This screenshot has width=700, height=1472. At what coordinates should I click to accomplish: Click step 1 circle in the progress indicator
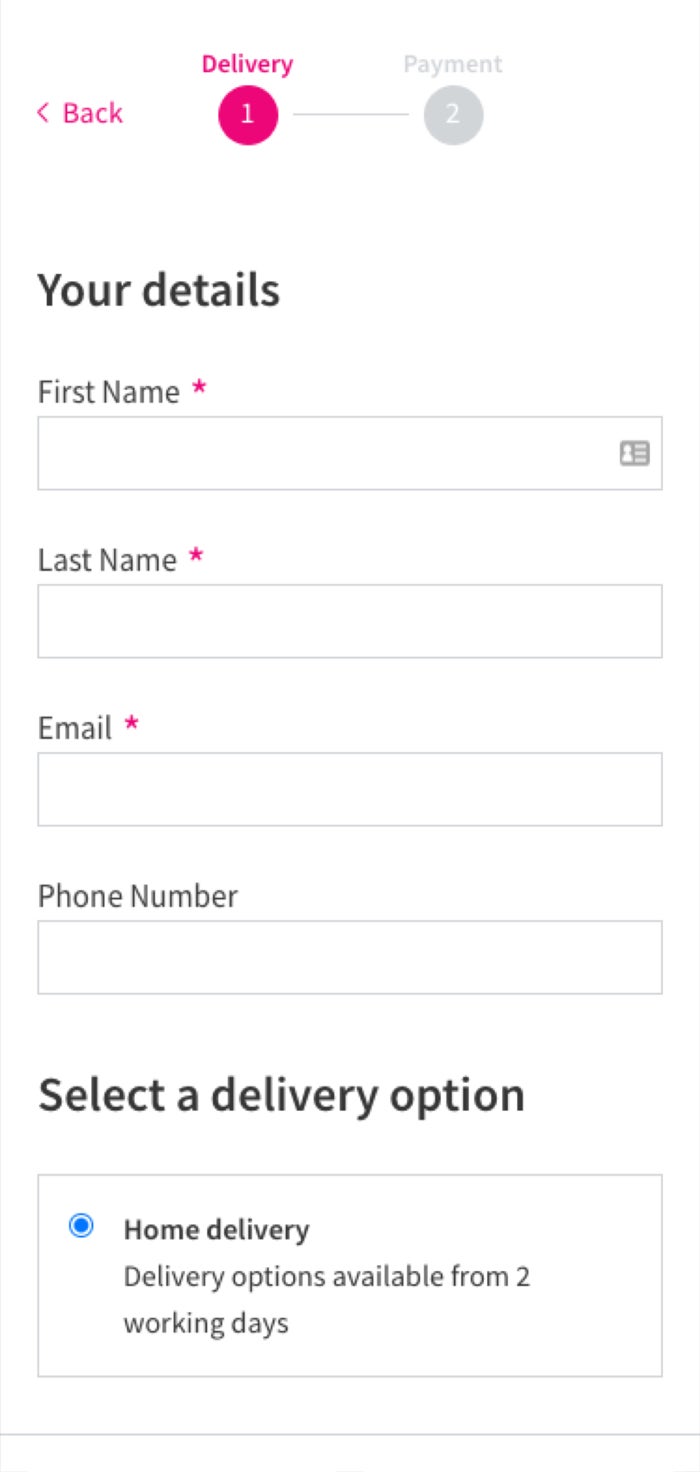[248, 115]
